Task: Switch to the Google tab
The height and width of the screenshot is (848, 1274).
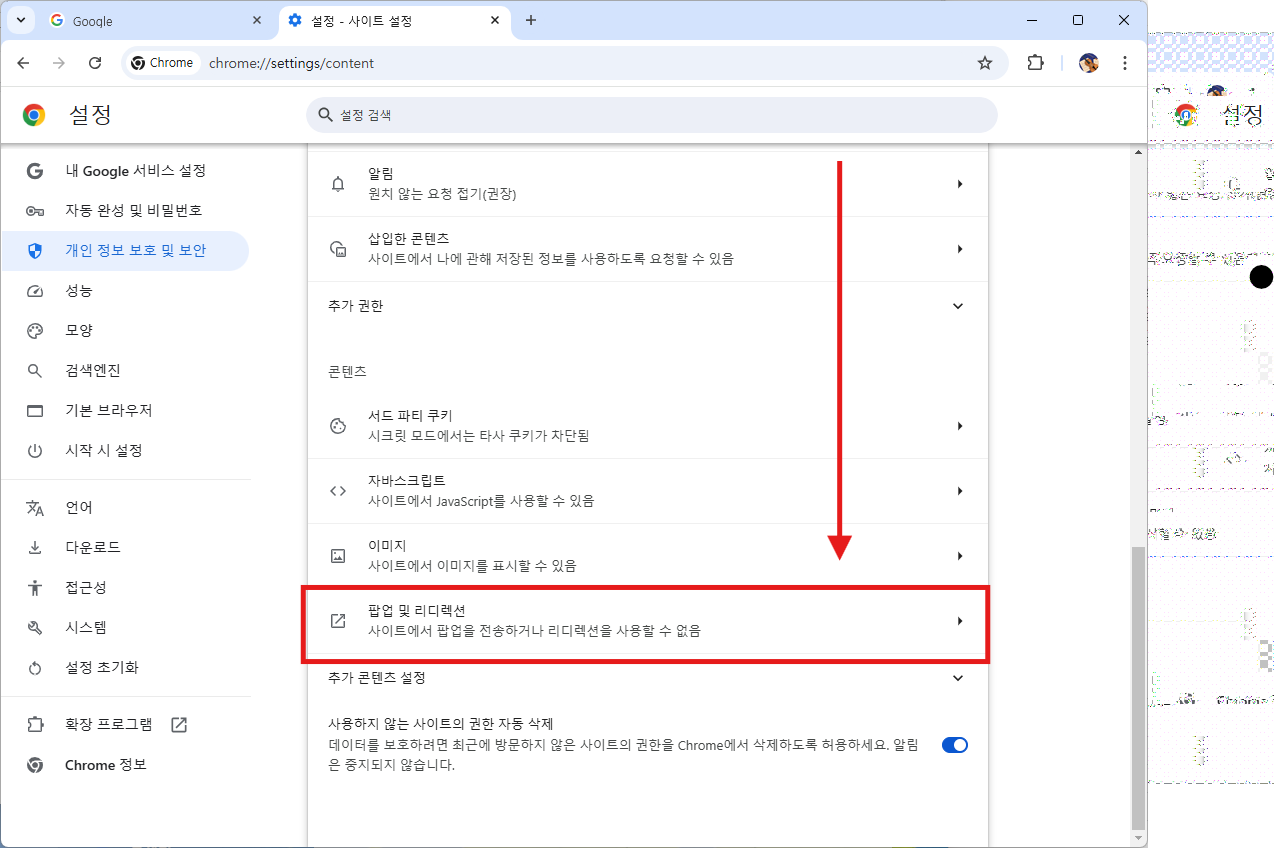Action: pos(150,20)
